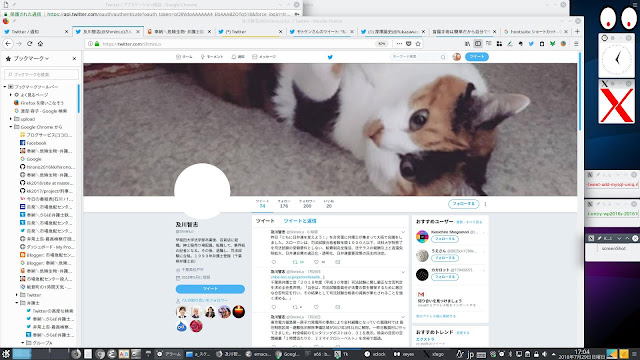The width and height of the screenshot is (640, 360).
Task: Click green extension icon in Firefox toolbar
Action: (x=552, y=44)
